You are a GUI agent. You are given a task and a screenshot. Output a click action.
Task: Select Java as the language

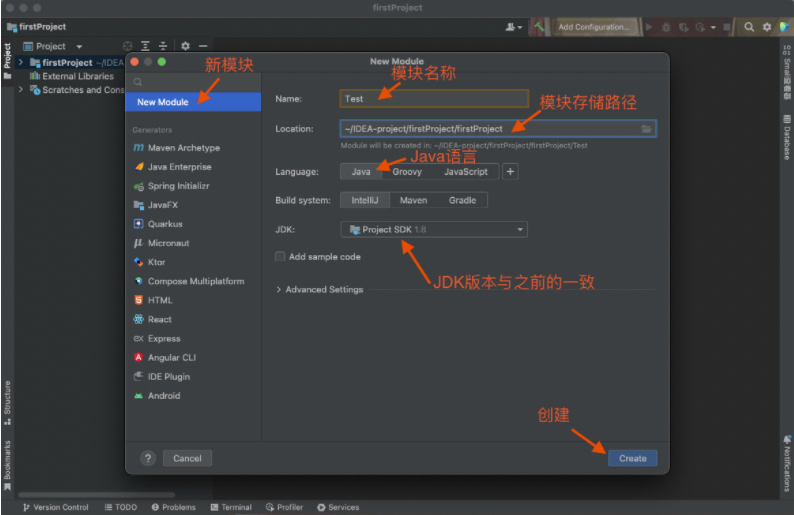tap(361, 172)
